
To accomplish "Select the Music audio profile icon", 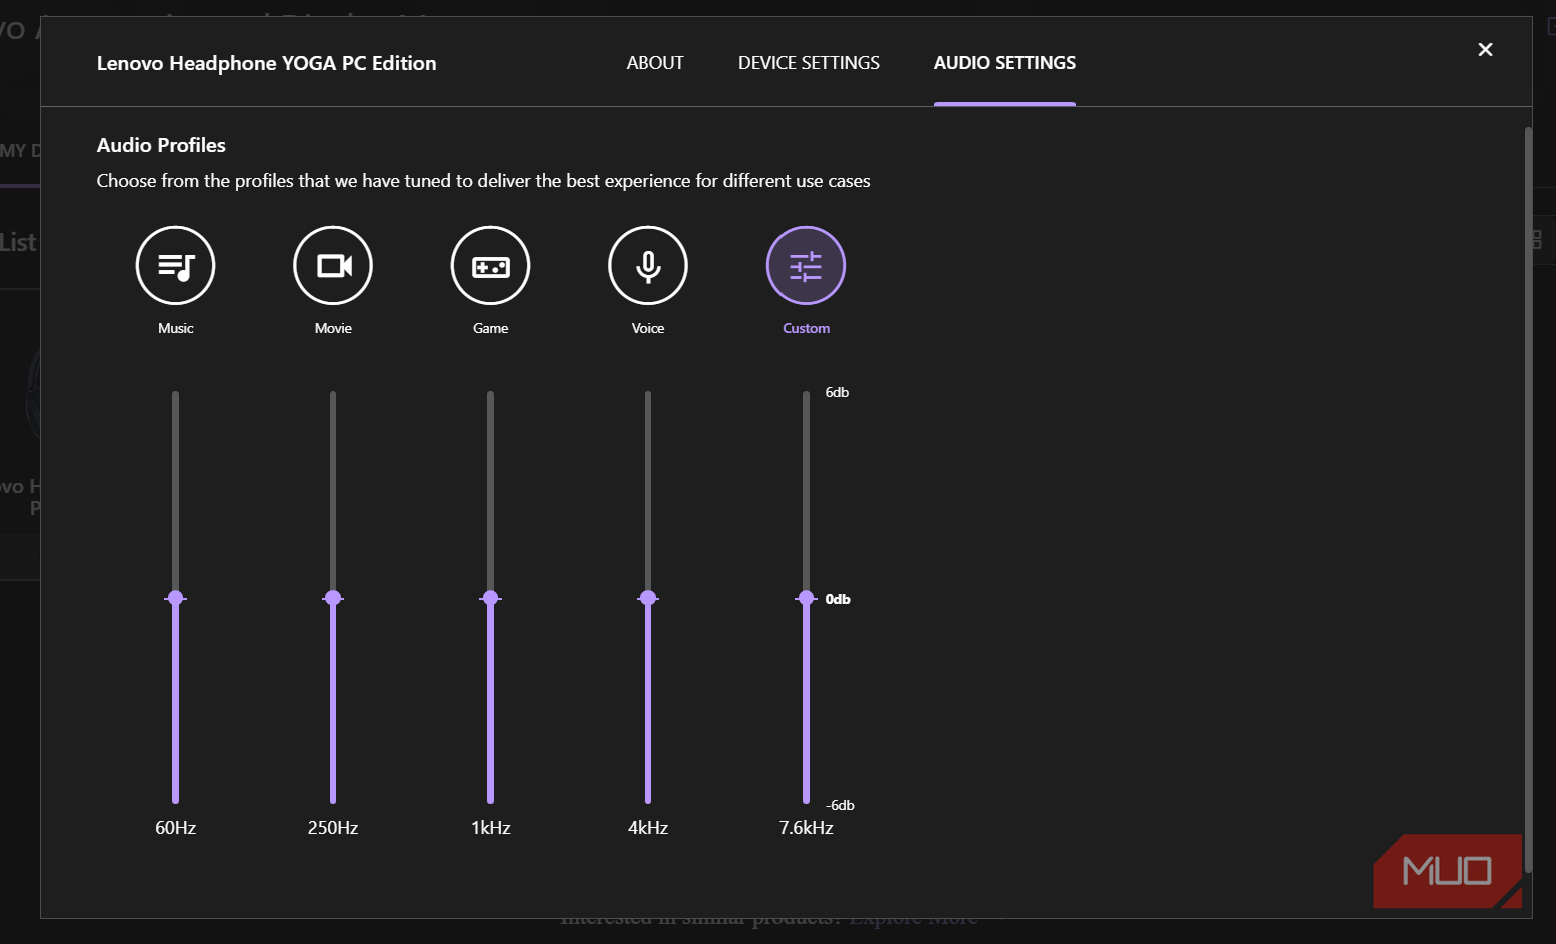I will click(176, 265).
